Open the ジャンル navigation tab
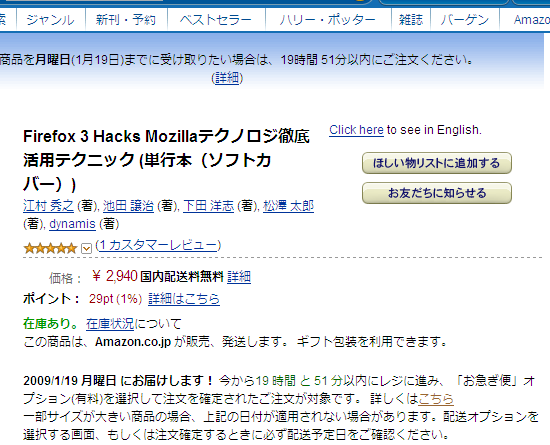This screenshot has width=550, height=445. pos(51,20)
